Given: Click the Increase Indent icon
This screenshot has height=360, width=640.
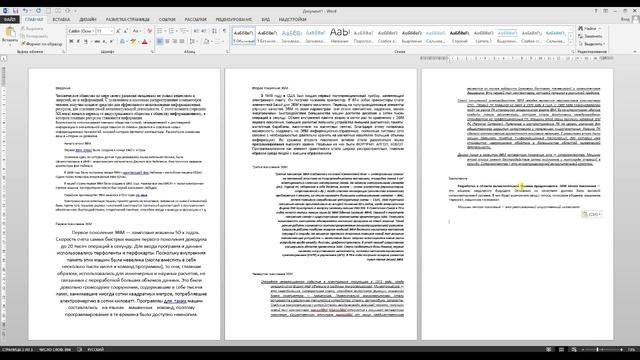Looking at the screenshot, I should point(204,31).
